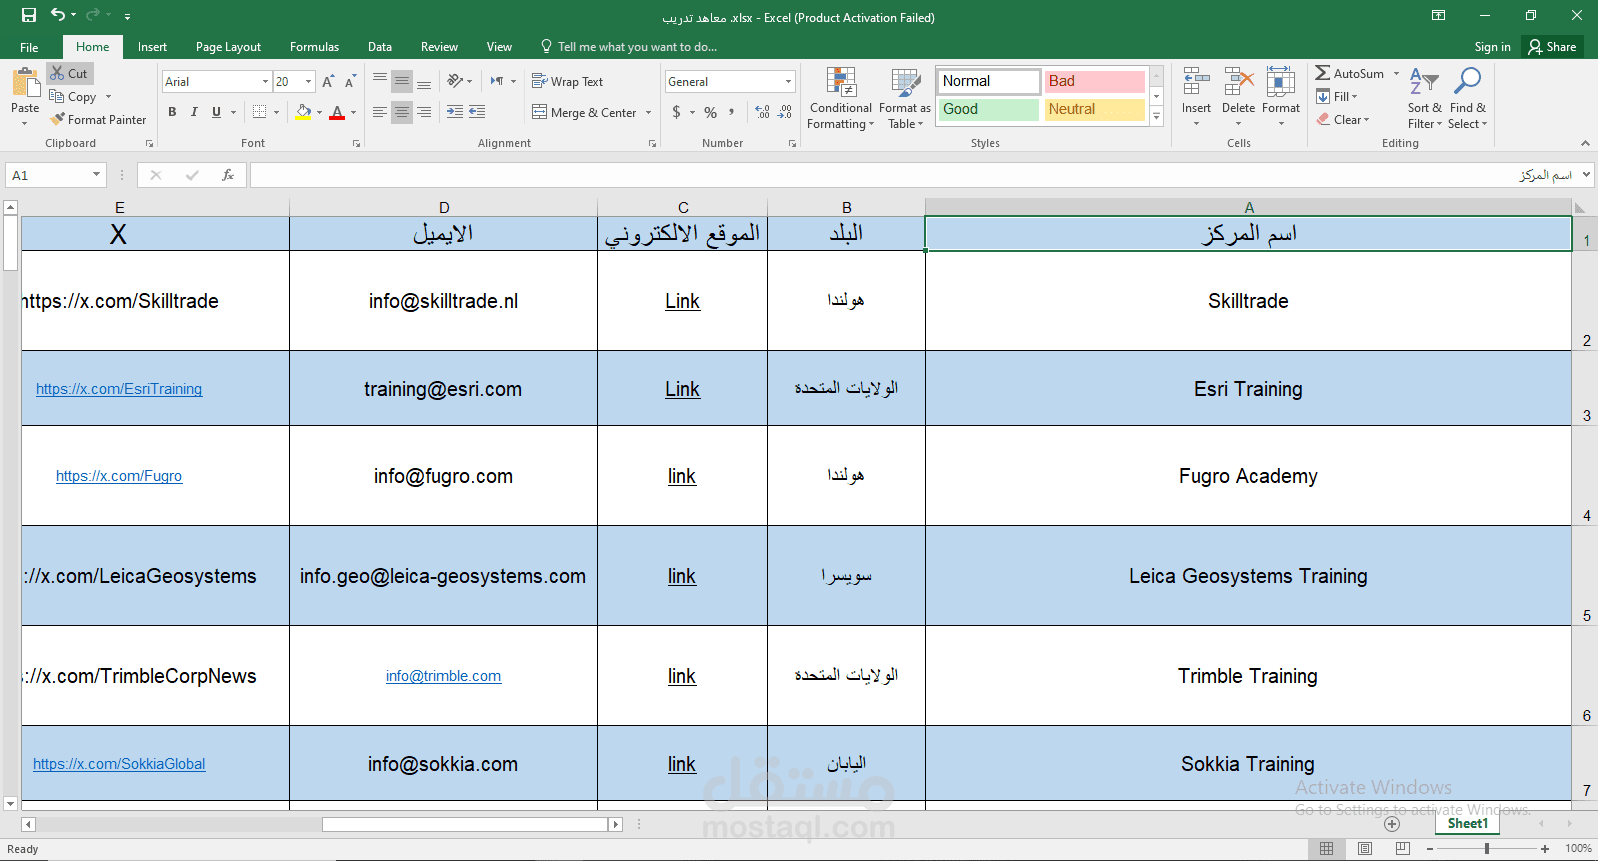Screen dimensions: 1598x861
Task: Click the Share button
Action: [1552, 47]
